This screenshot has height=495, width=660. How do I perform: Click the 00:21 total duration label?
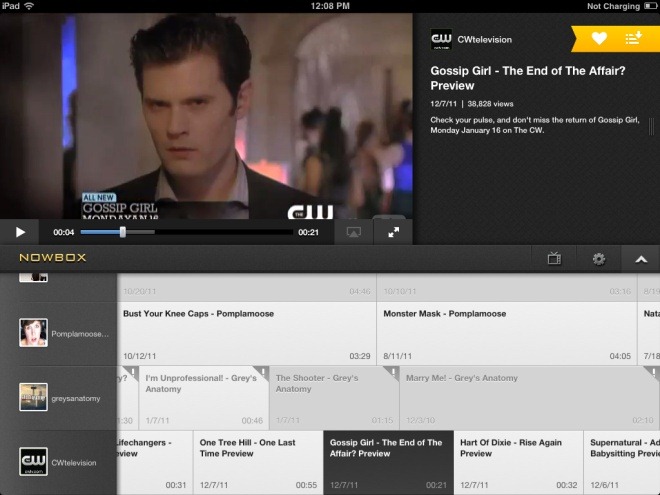coord(308,232)
